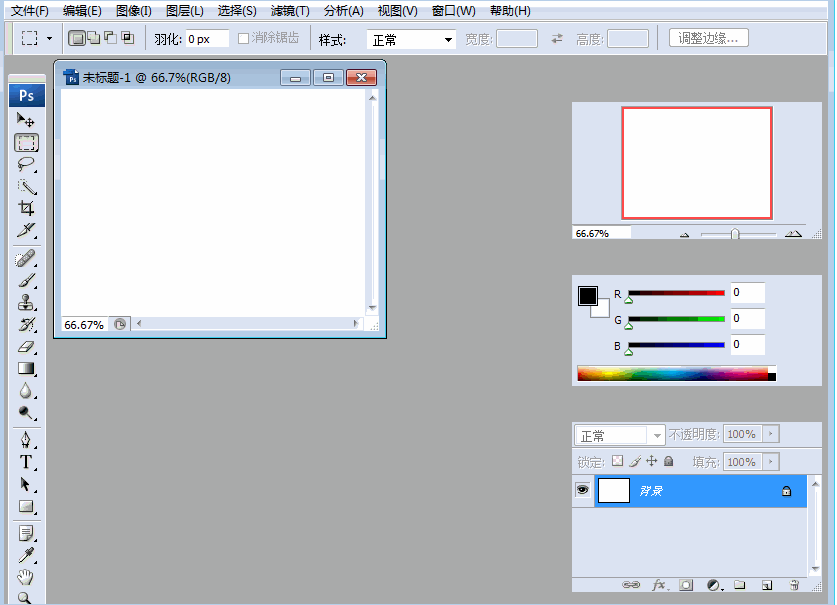Pick color from the spectrum ramp
This screenshot has width=837, height=605.
(x=676, y=373)
